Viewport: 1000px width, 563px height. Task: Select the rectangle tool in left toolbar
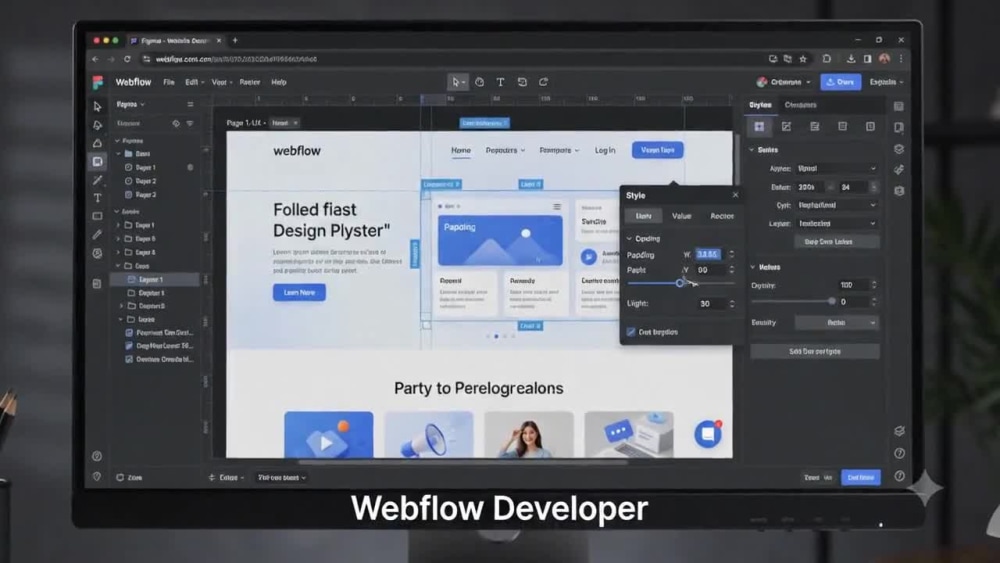click(97, 216)
